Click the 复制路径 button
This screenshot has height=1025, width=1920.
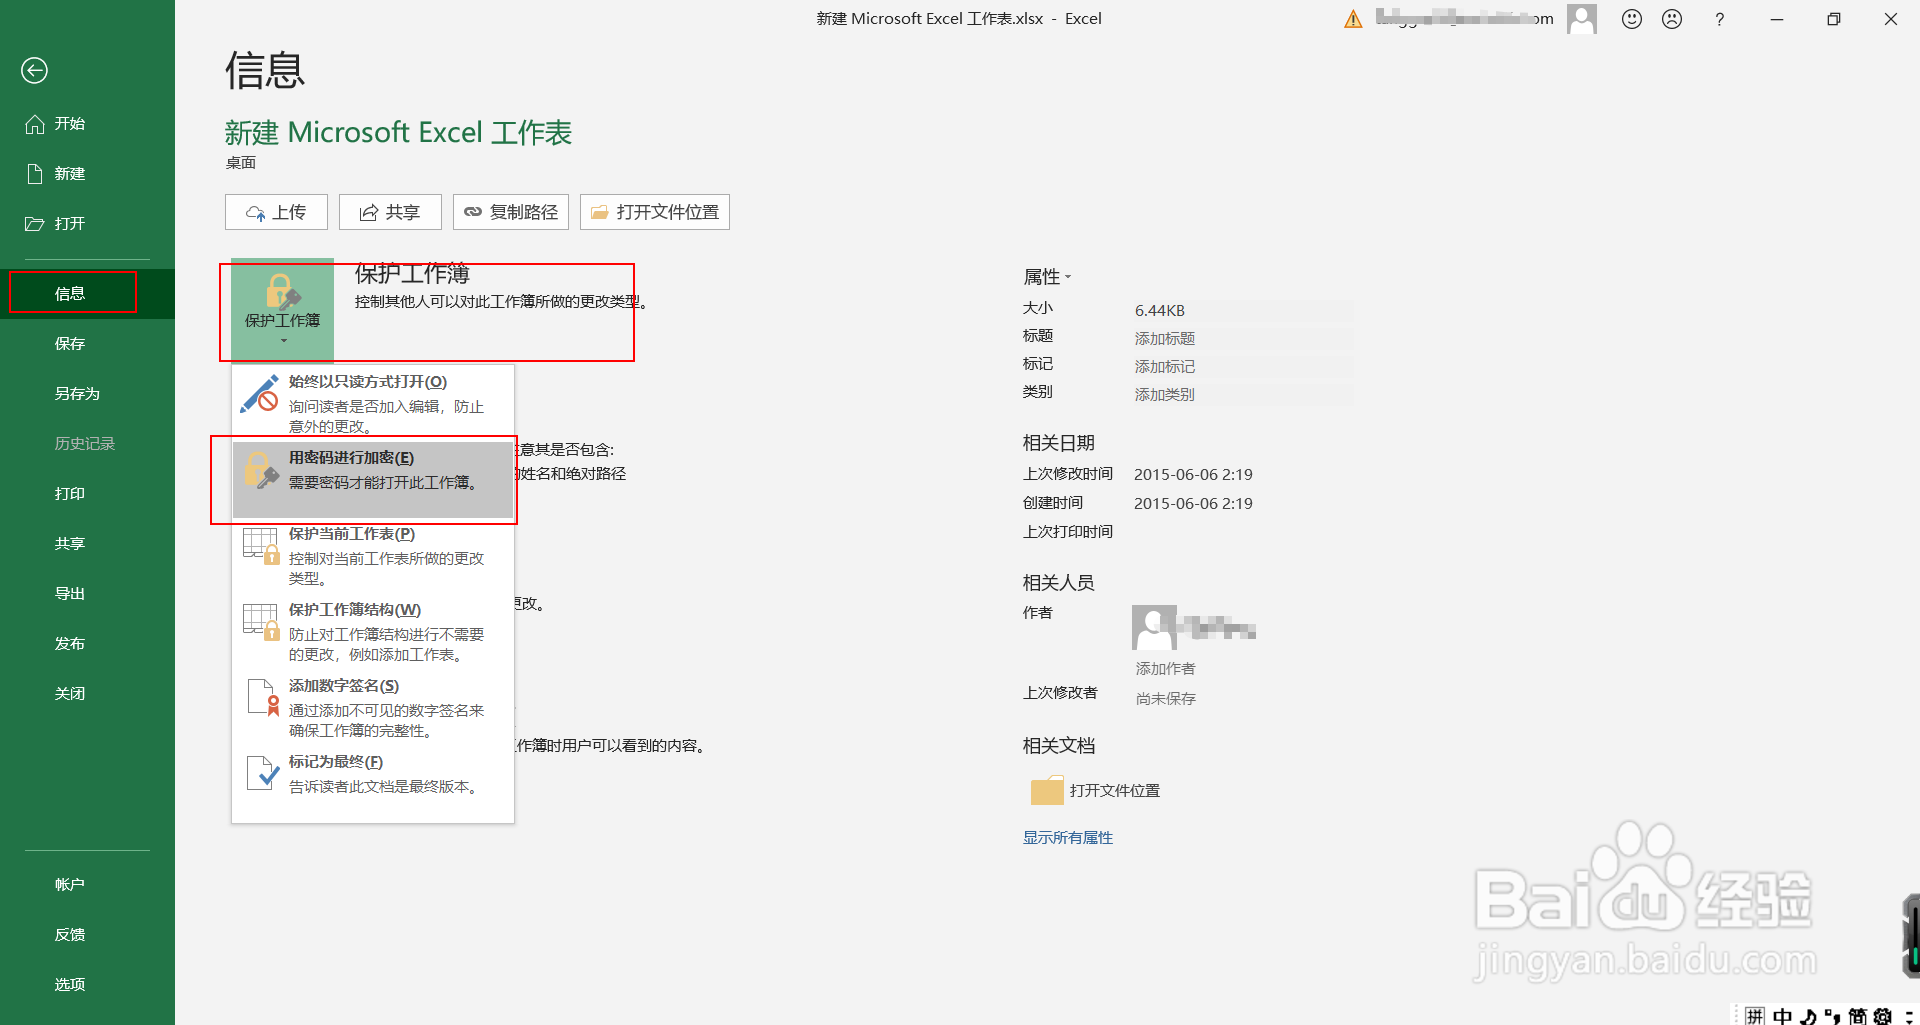pyautogui.click(x=511, y=212)
